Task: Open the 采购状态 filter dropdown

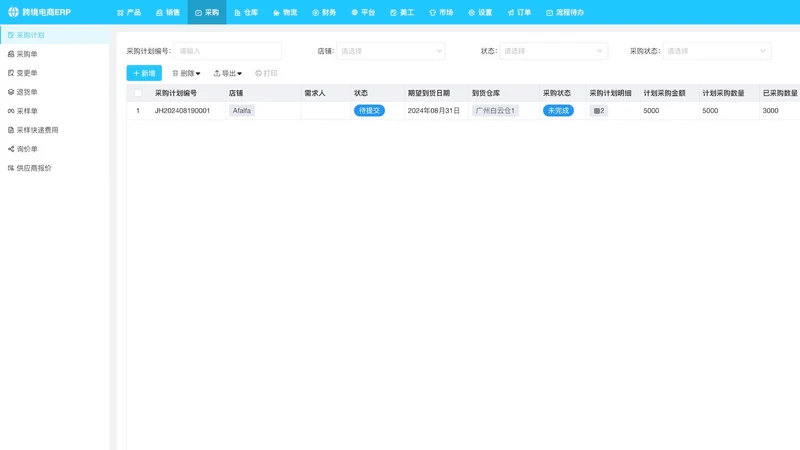Action: [x=717, y=51]
